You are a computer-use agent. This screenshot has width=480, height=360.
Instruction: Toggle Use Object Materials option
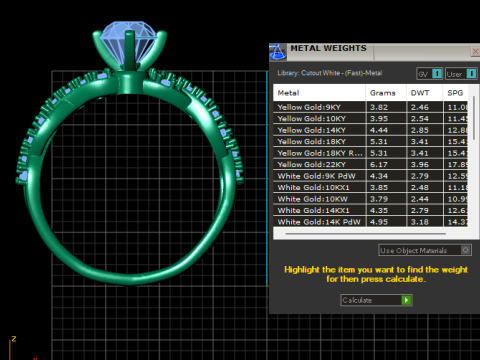pos(425,250)
